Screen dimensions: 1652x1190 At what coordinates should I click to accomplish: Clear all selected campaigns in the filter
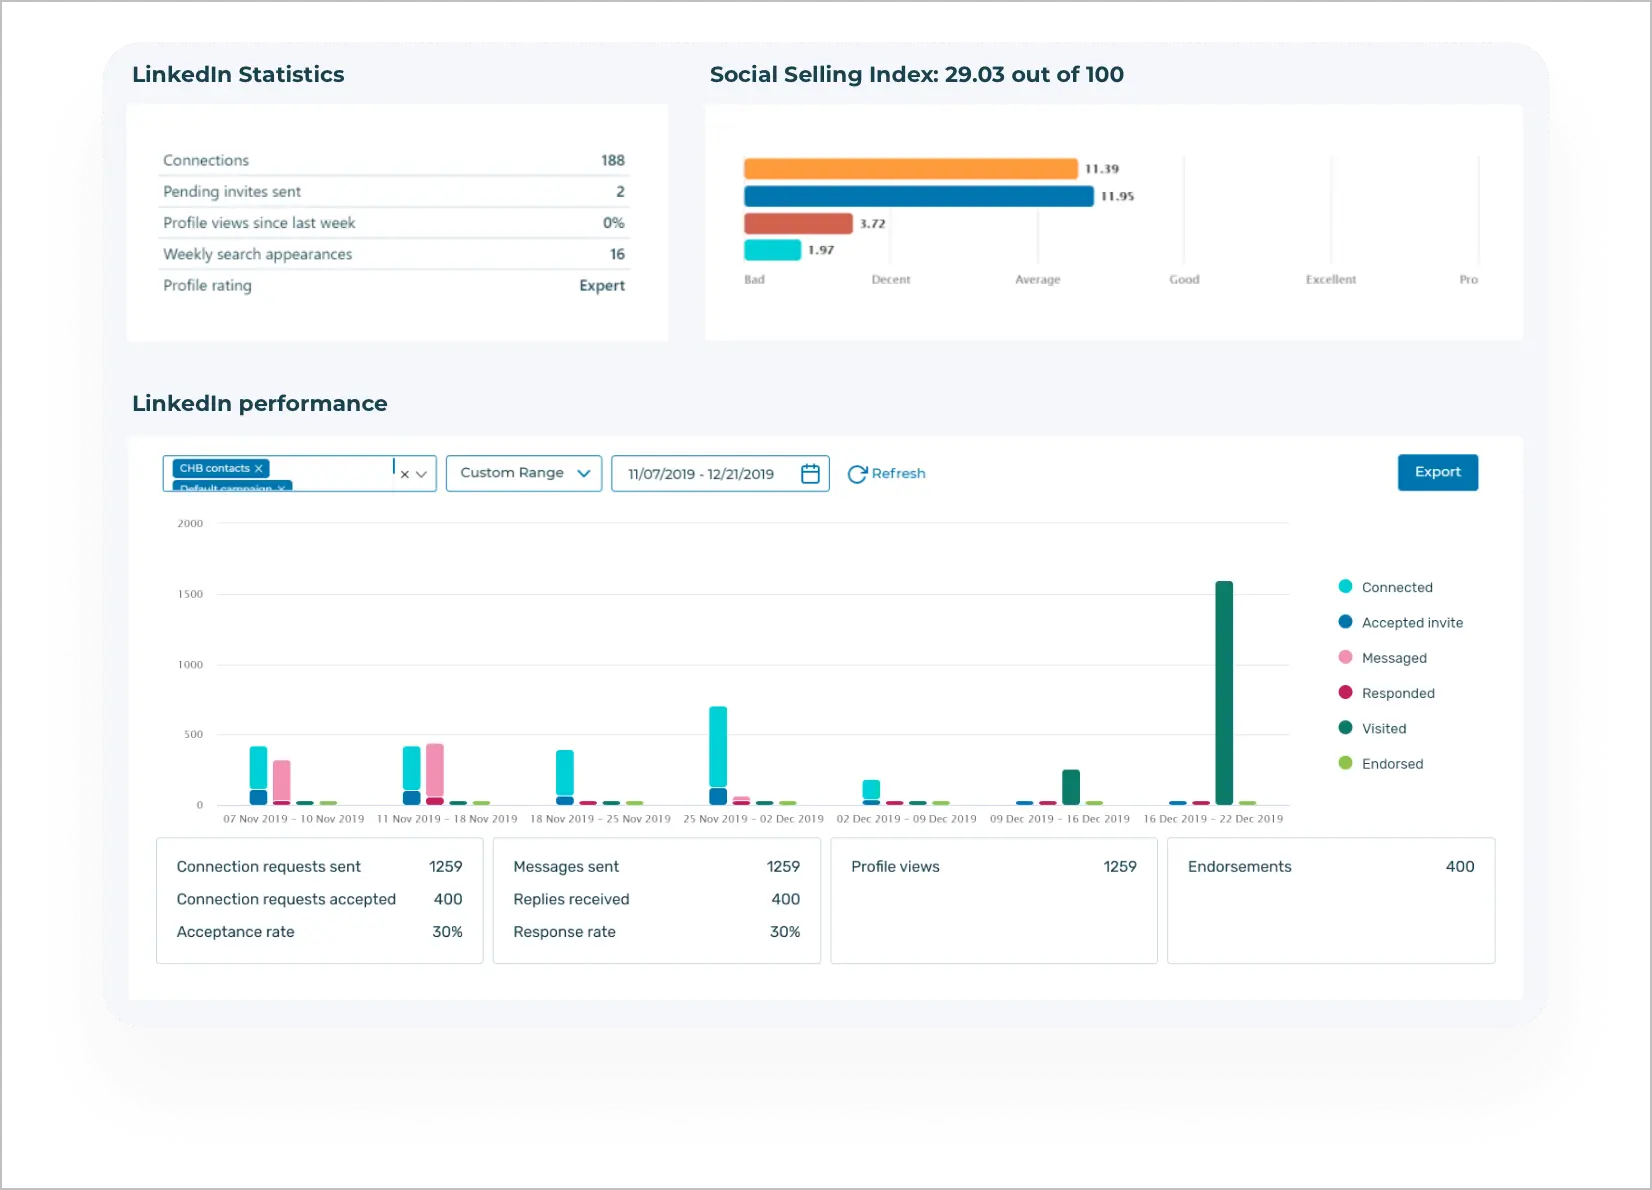(405, 474)
